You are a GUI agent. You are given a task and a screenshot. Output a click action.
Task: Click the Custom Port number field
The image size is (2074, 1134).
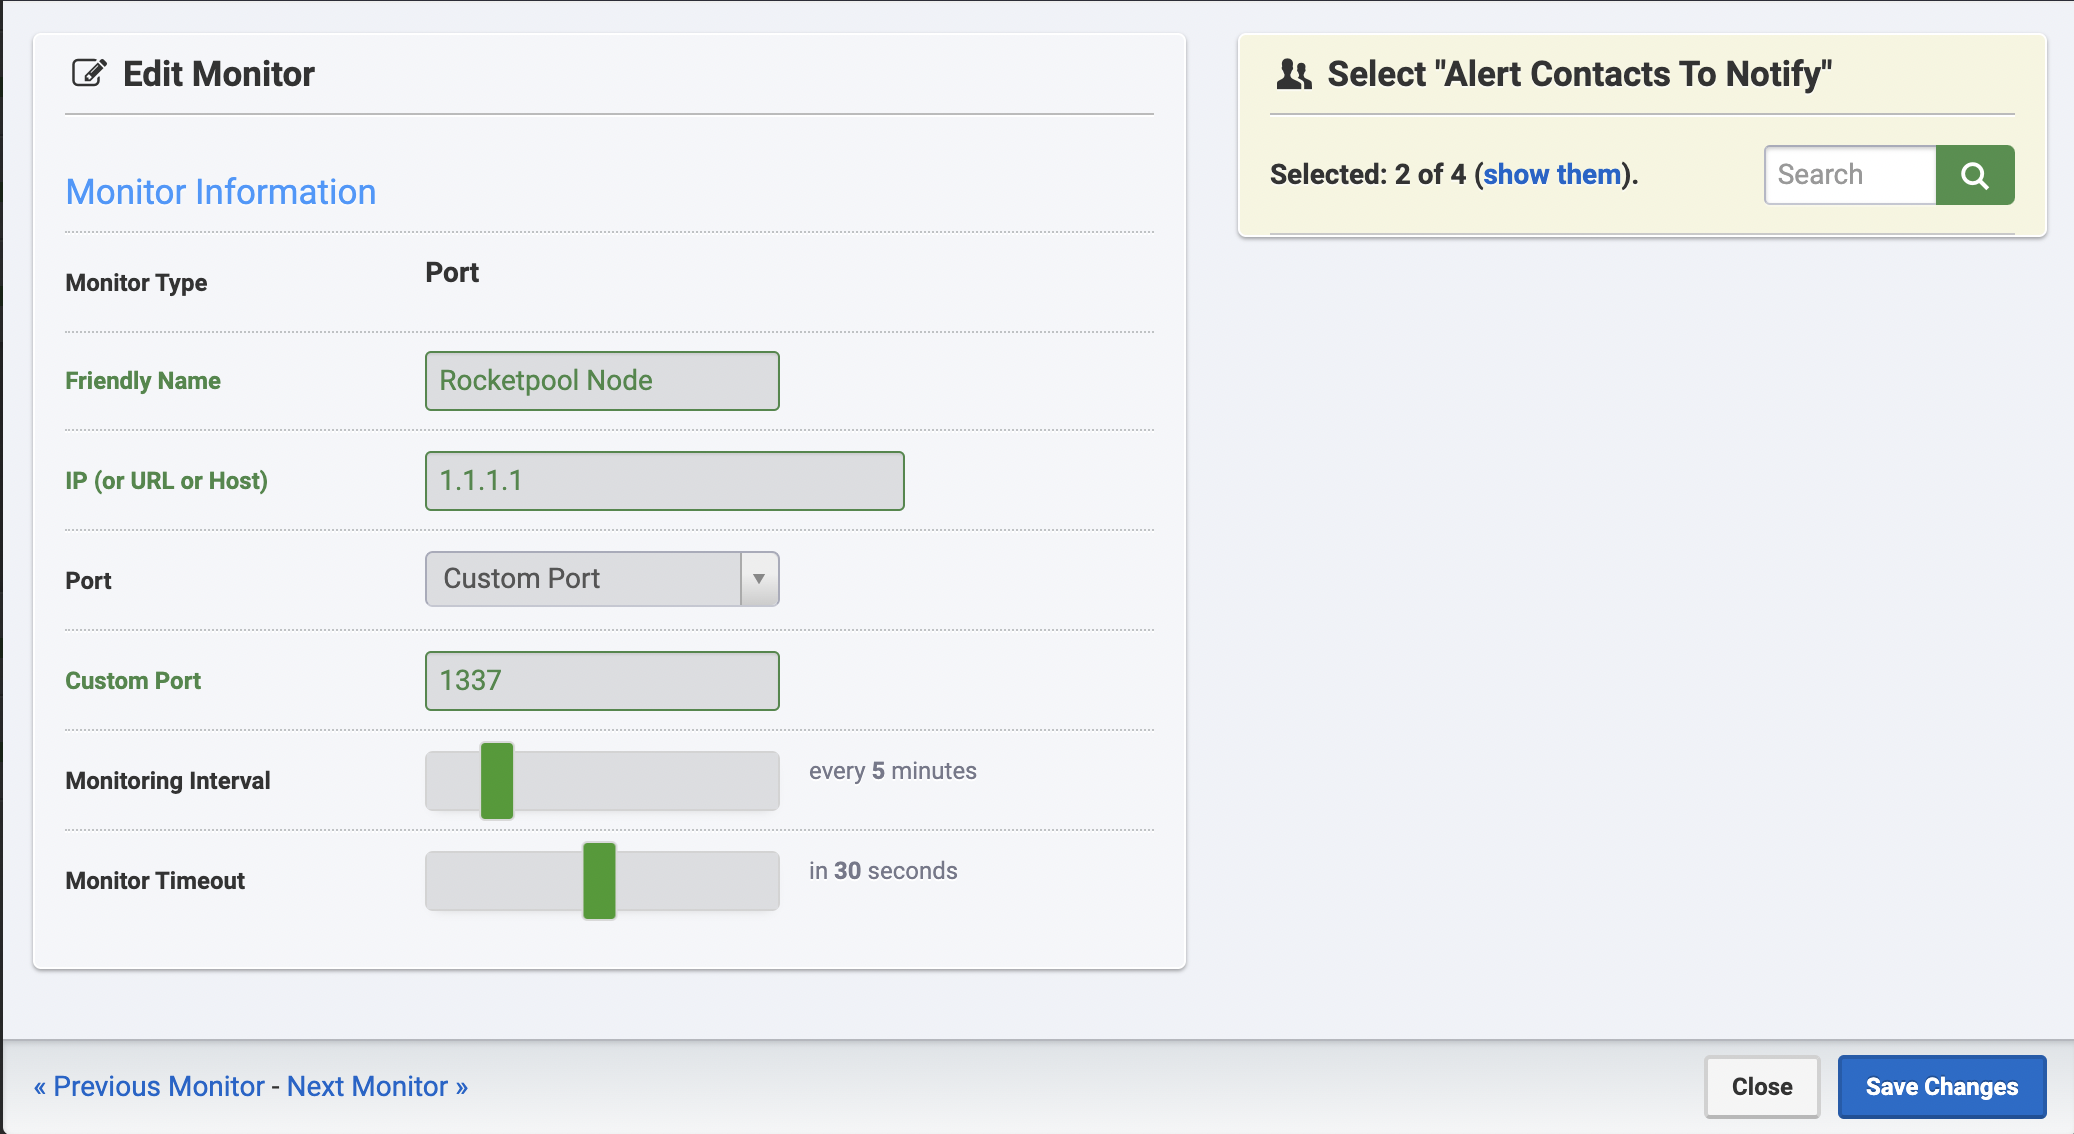coord(602,681)
